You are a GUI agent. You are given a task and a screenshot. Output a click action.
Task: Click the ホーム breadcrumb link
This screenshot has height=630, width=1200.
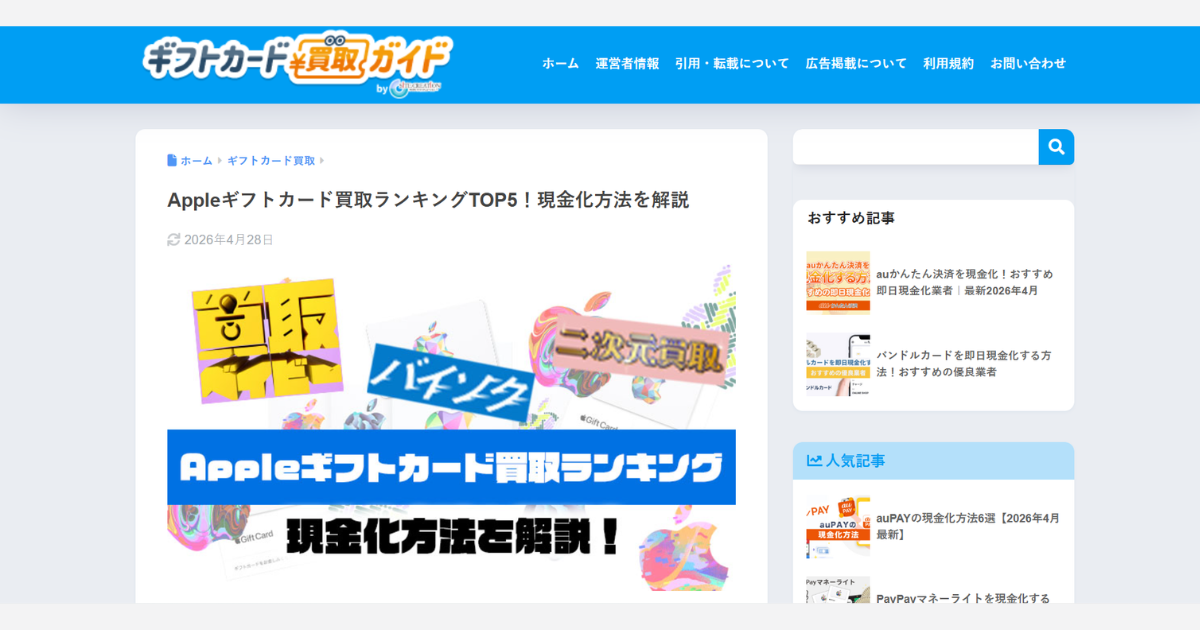click(196, 161)
